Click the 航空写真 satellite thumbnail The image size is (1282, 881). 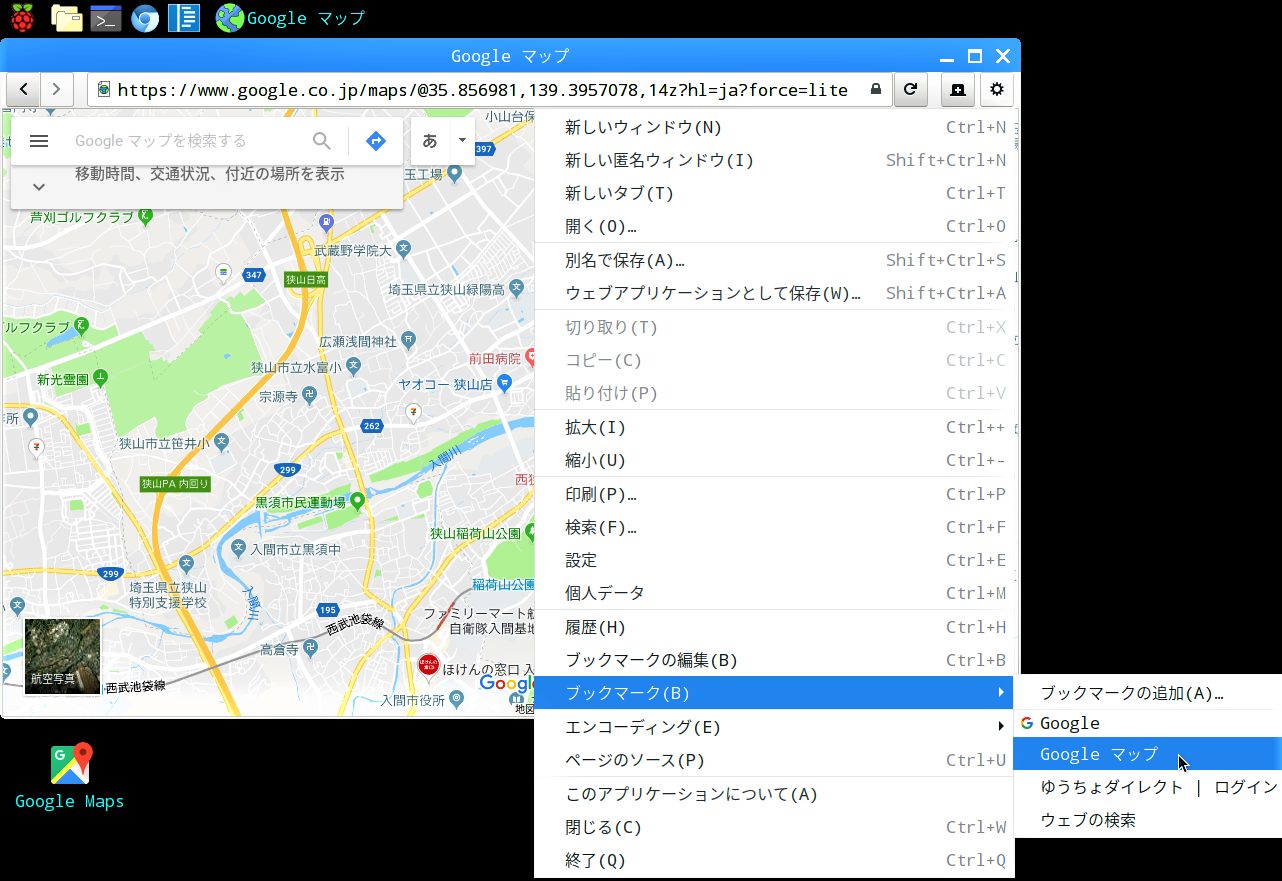(x=62, y=656)
